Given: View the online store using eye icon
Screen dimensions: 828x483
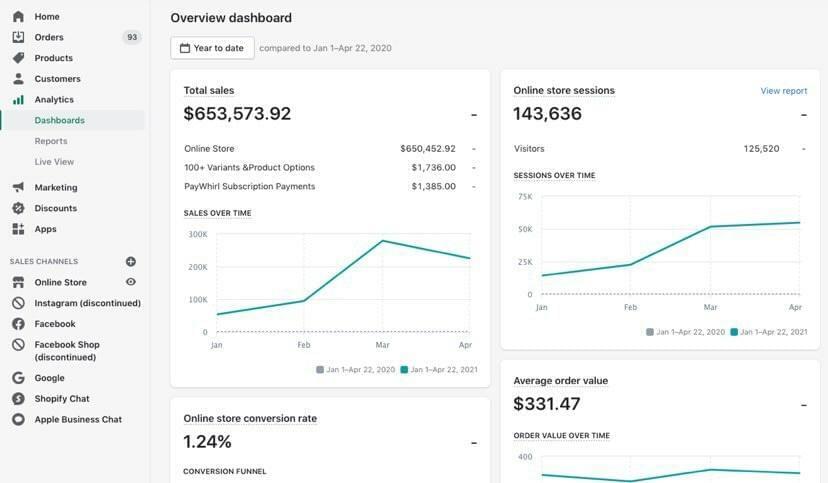Looking at the screenshot, I should 131,283.
